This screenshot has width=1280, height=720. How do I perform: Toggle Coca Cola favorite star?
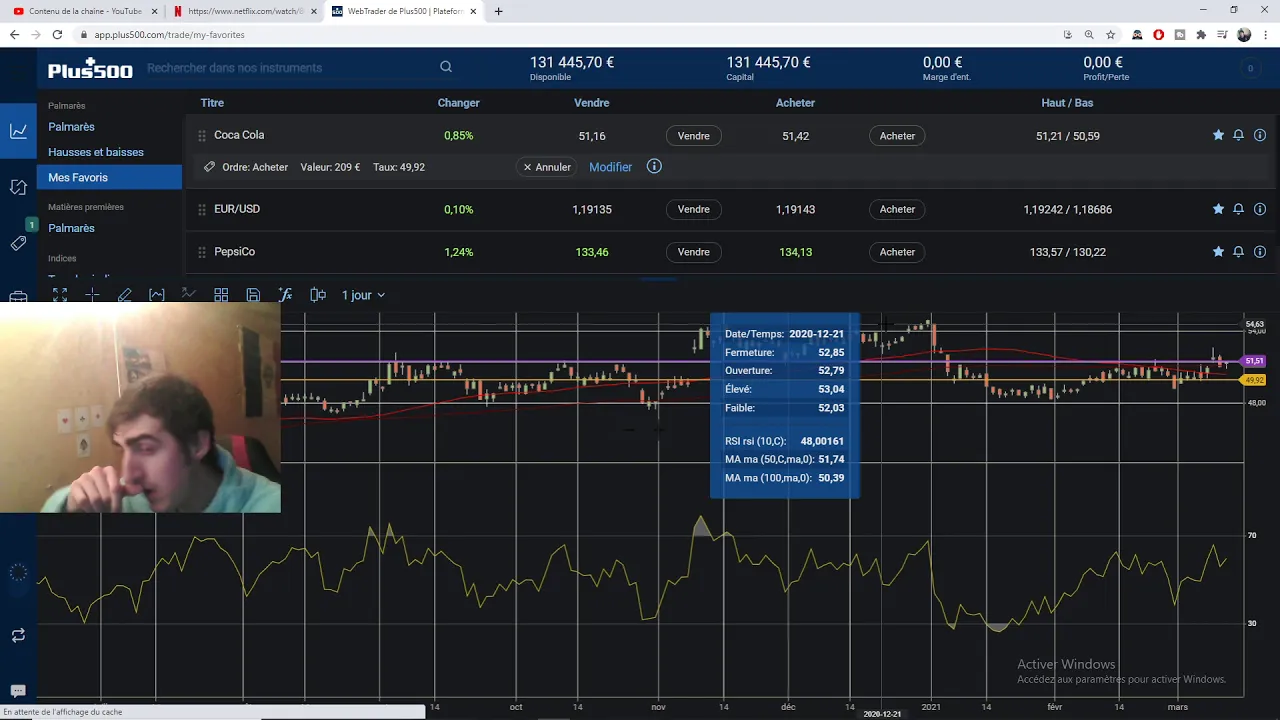[x=1218, y=135]
